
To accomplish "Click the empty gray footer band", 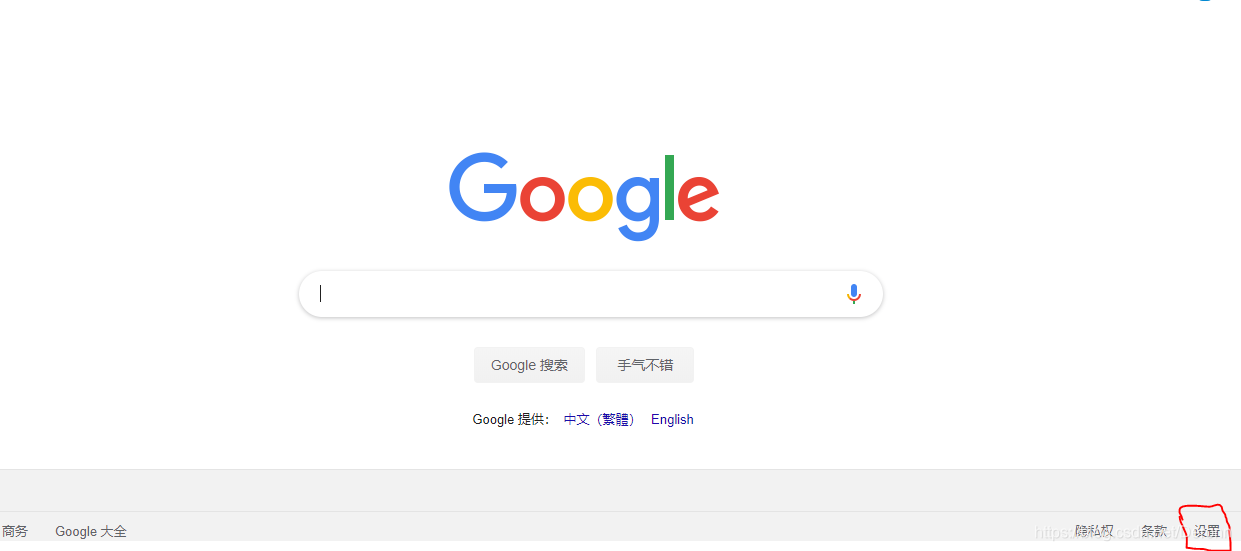I will pyautogui.click(x=620, y=490).
